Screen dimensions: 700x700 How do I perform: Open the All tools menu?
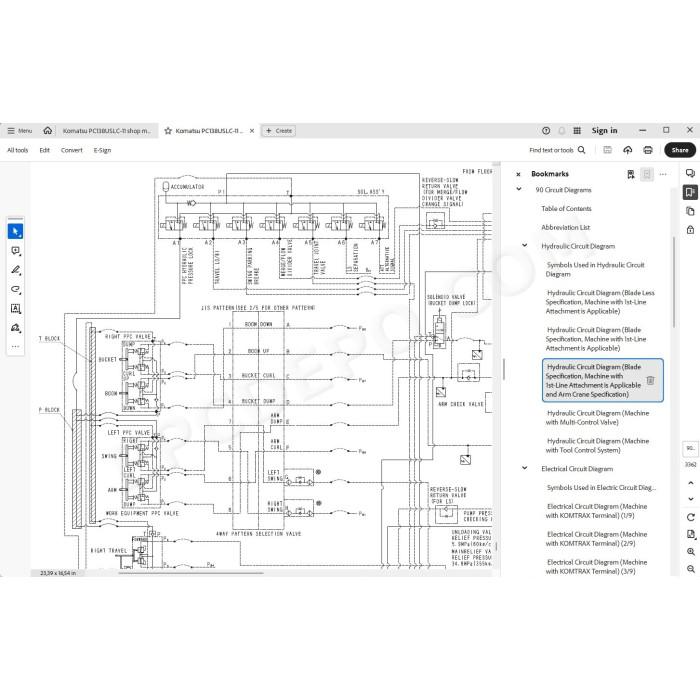click(17, 150)
